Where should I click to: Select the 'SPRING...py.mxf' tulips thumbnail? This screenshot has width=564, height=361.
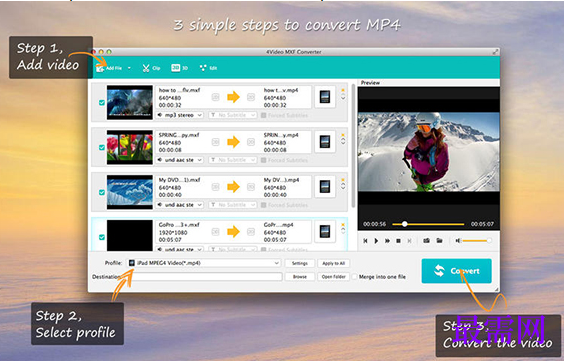pos(130,147)
